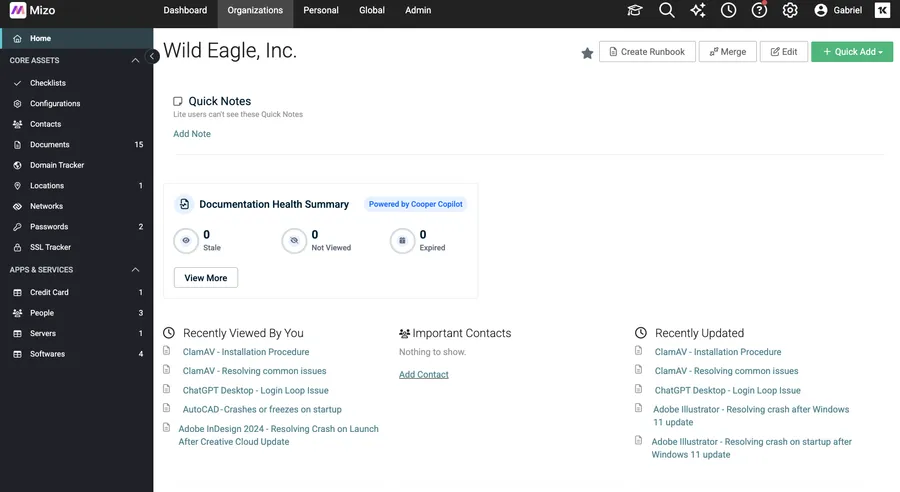900x492 pixels.
Task: Click the Quick Notes heading icon
Action: (x=178, y=101)
